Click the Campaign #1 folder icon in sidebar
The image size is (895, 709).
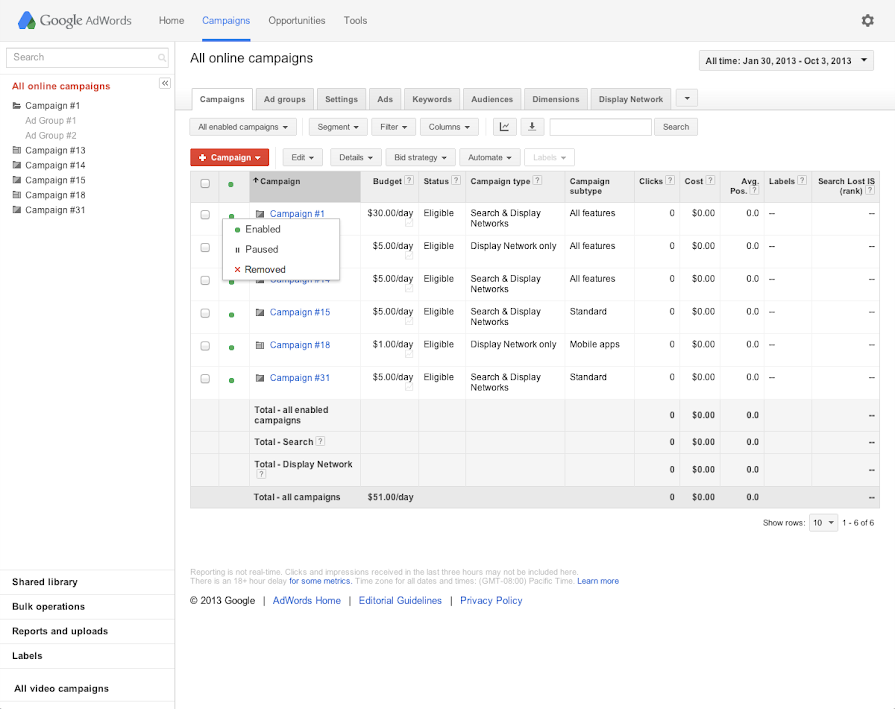[x=17, y=106]
